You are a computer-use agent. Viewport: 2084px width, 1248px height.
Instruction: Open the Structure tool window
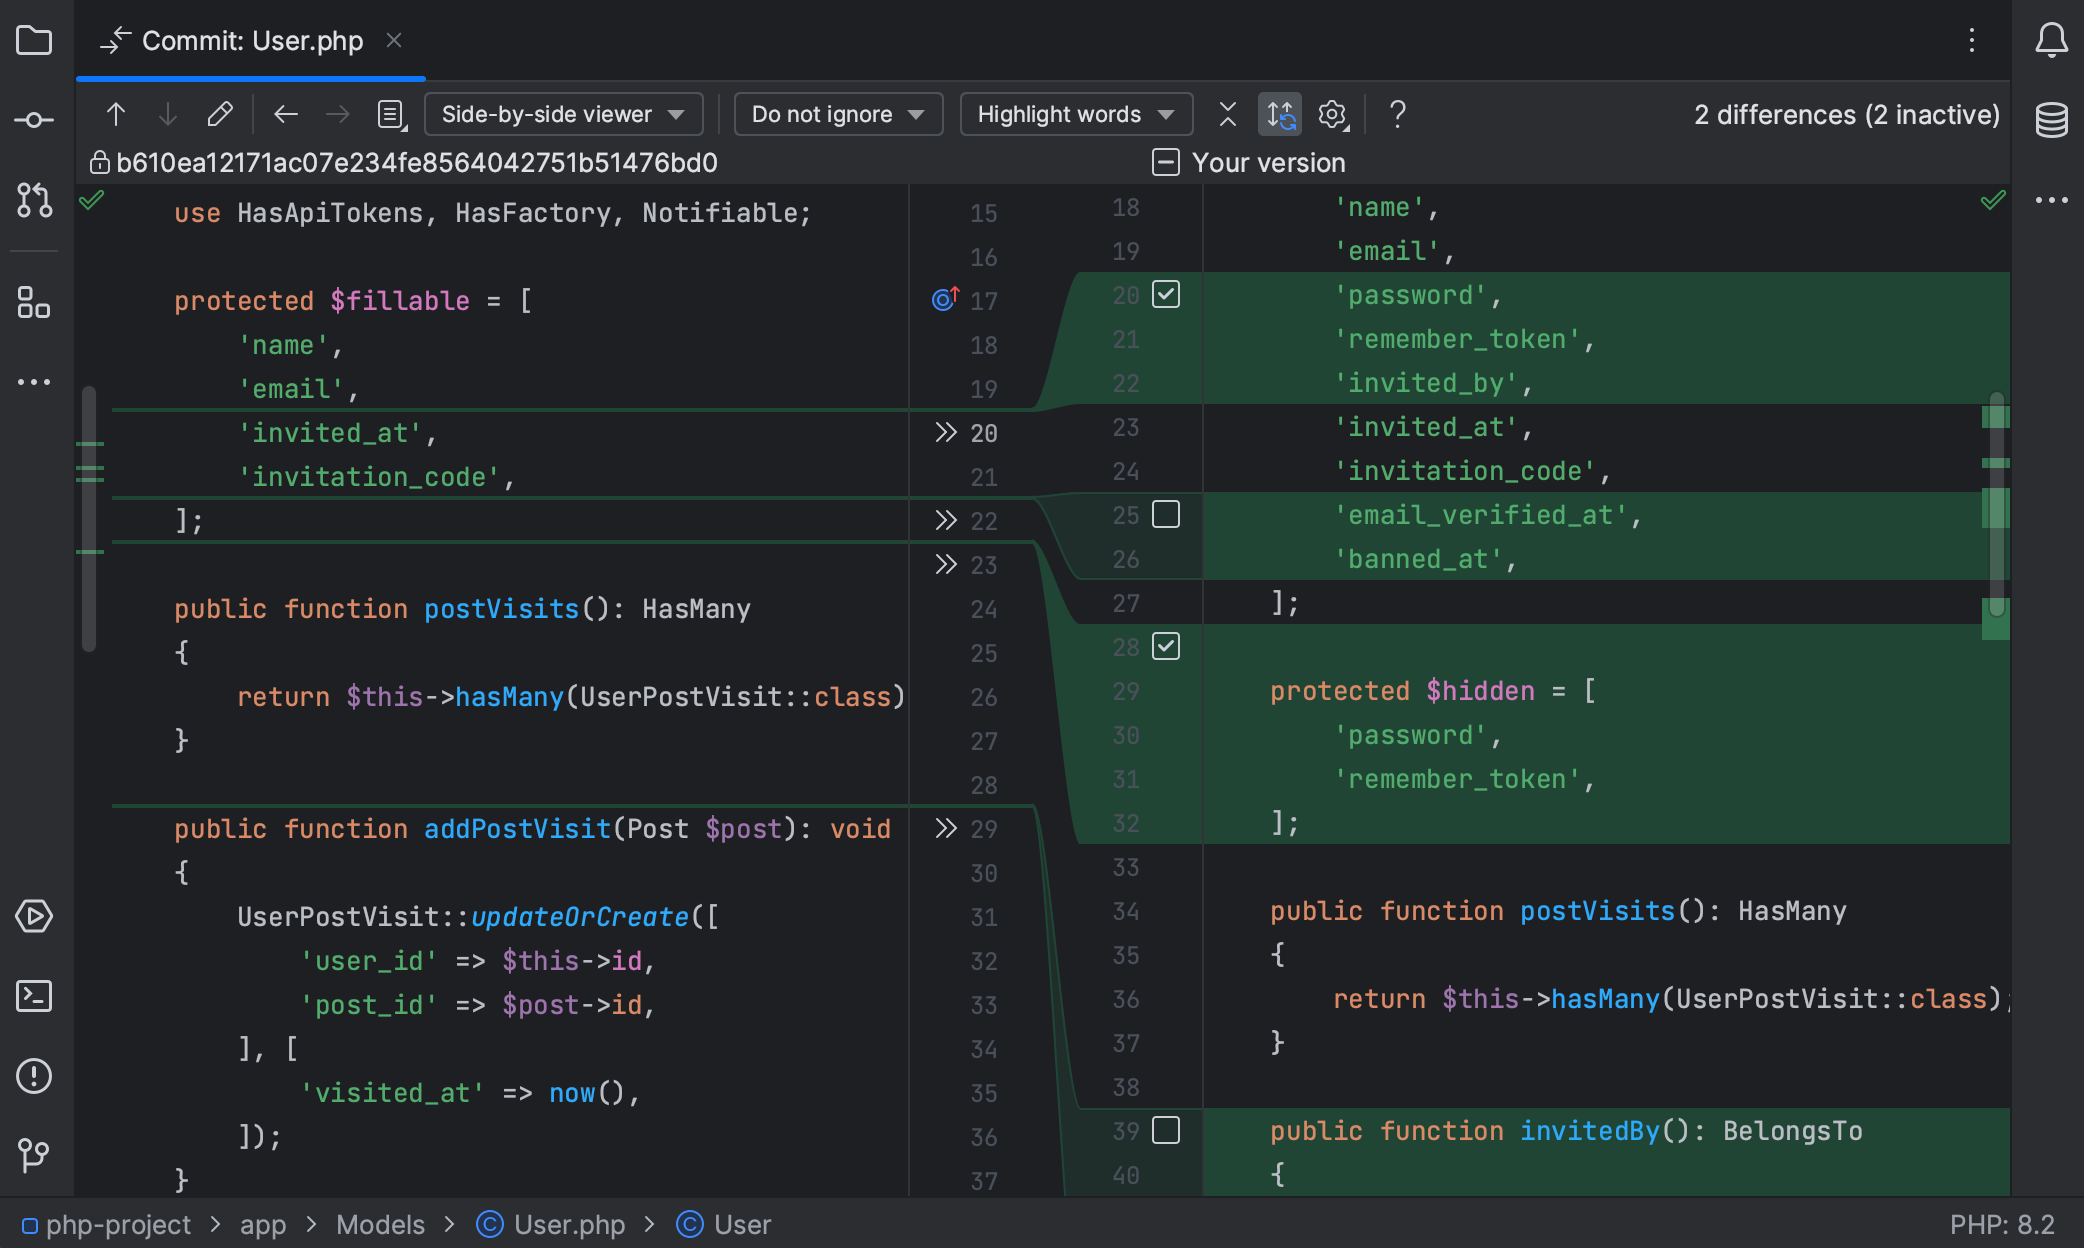(x=34, y=302)
